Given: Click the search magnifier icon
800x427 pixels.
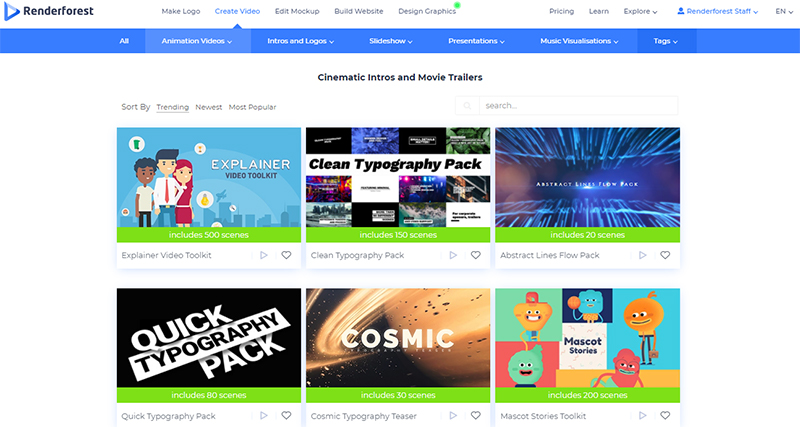Looking at the screenshot, I should pyautogui.click(x=467, y=106).
